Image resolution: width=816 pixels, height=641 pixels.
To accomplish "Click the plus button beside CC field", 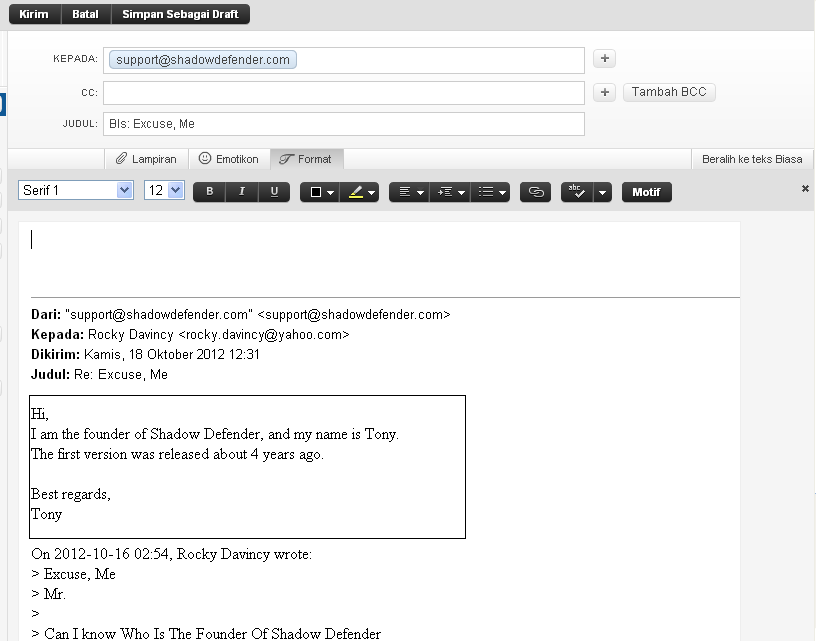I will point(604,92).
